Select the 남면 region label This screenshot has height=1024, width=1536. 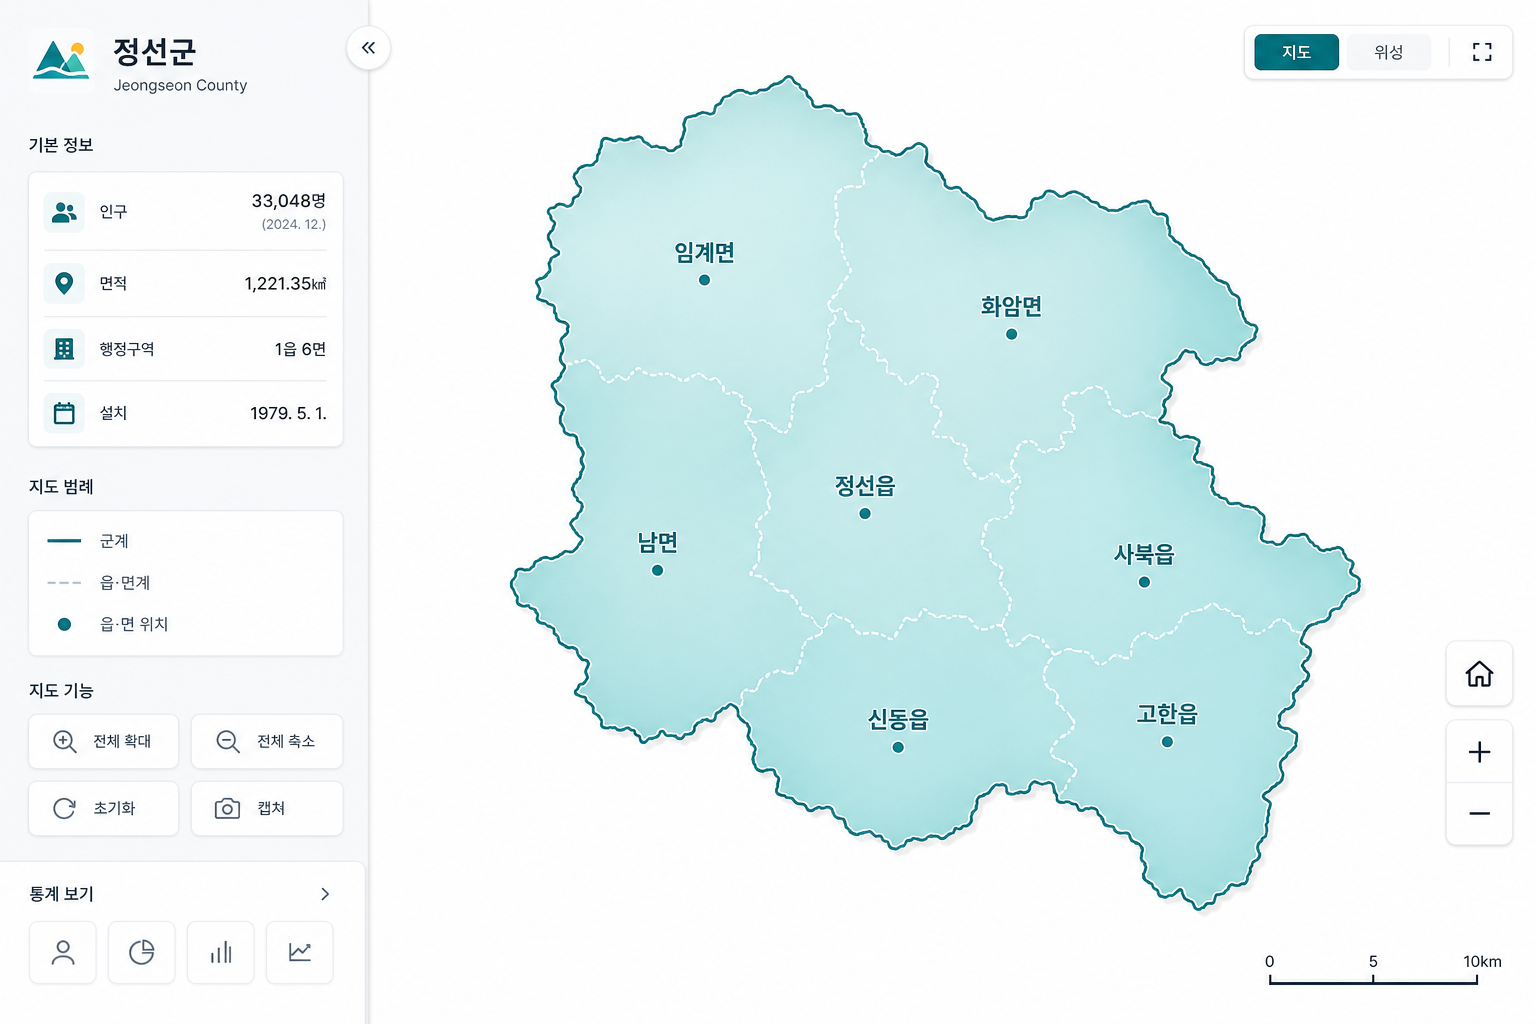(x=658, y=542)
